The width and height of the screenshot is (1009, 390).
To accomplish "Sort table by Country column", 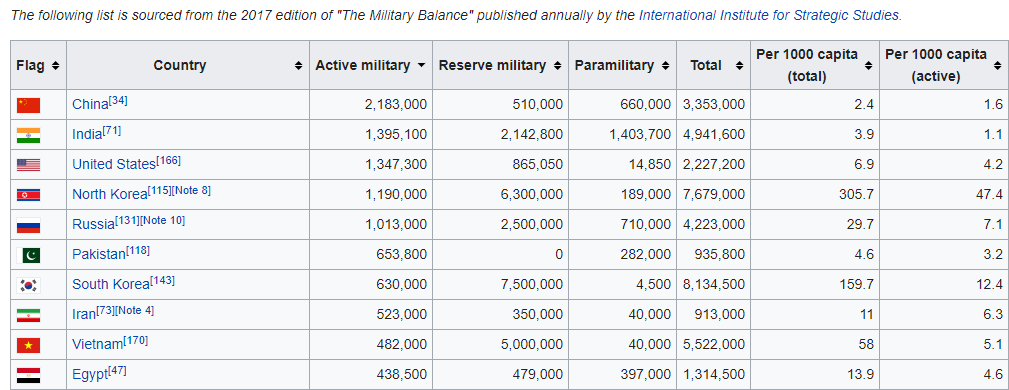I will click(x=299, y=65).
